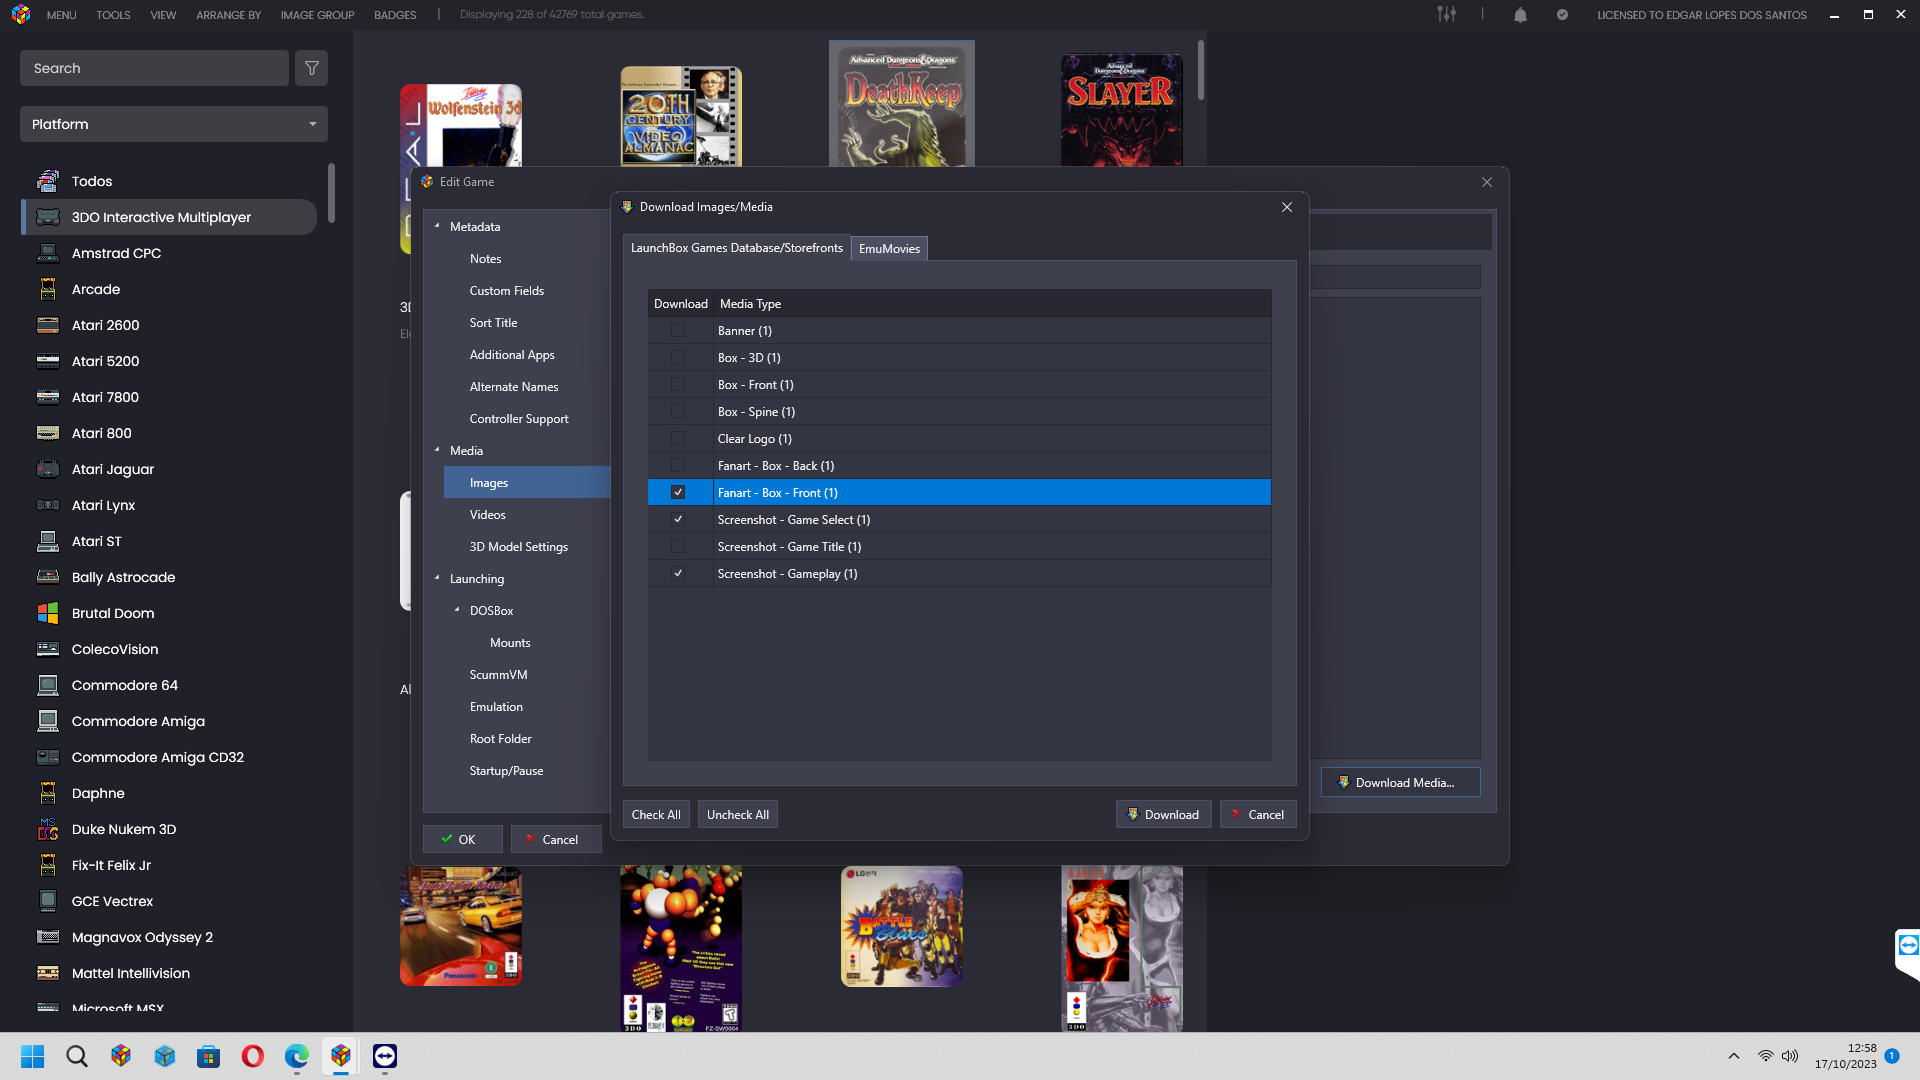
Task: Select the GCE Vectrex icon
Action: tap(48, 901)
